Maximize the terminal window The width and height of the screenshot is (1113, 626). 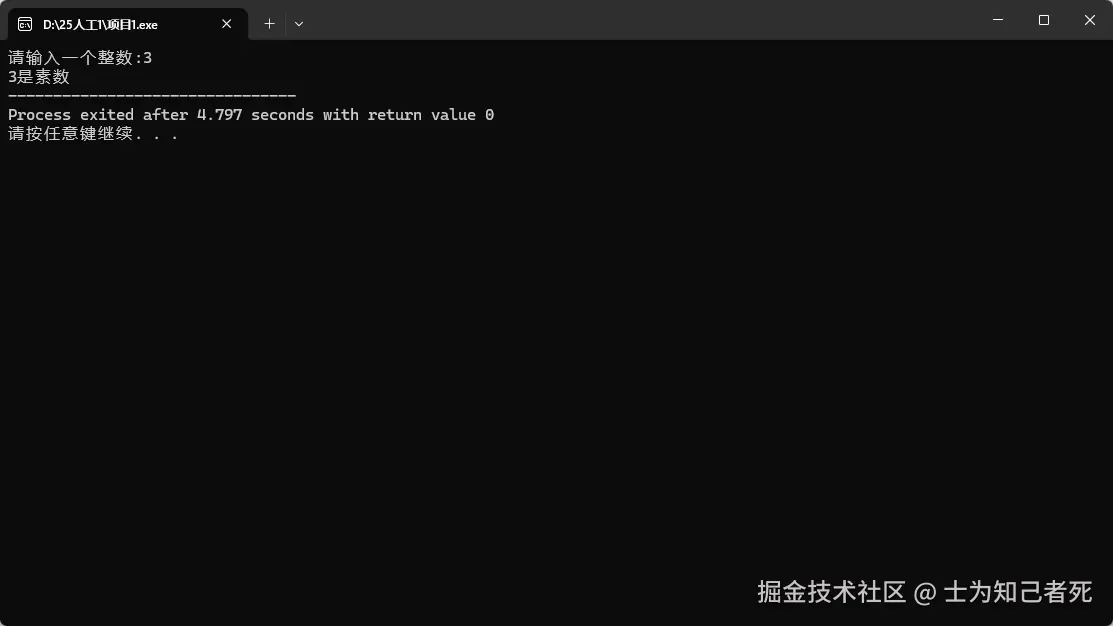1043,20
